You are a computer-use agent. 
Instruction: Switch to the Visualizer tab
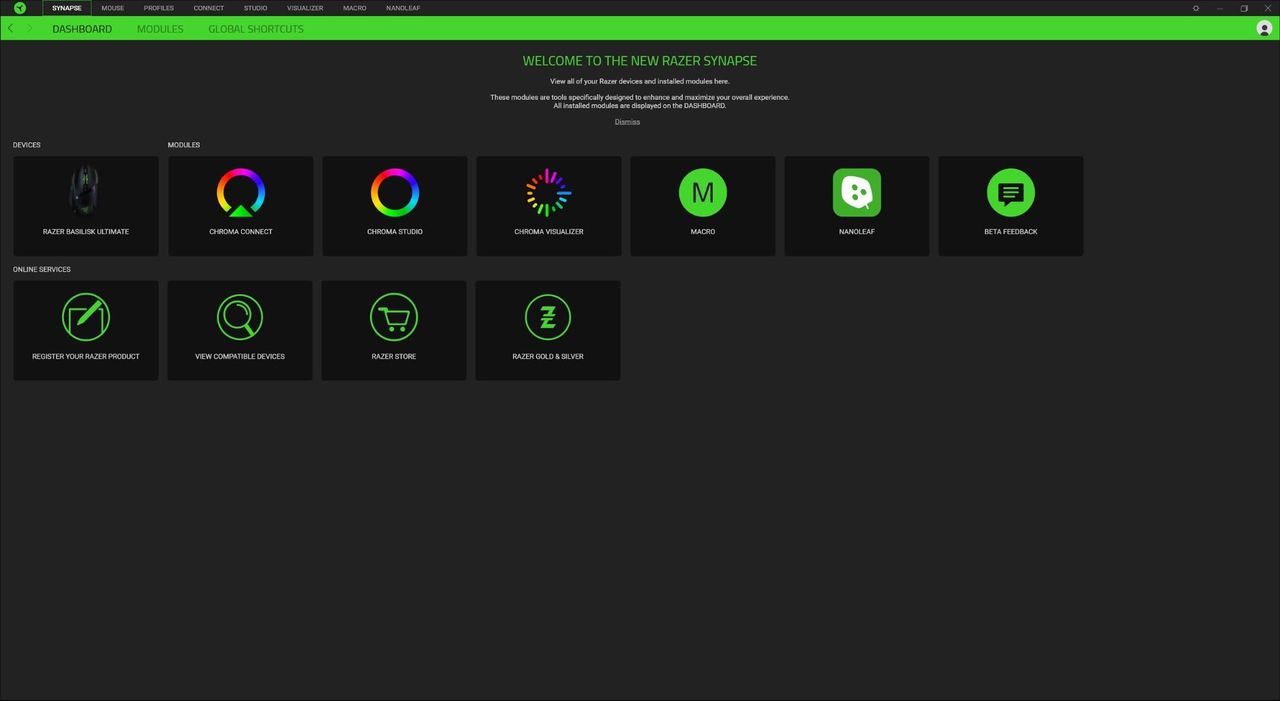(x=305, y=8)
